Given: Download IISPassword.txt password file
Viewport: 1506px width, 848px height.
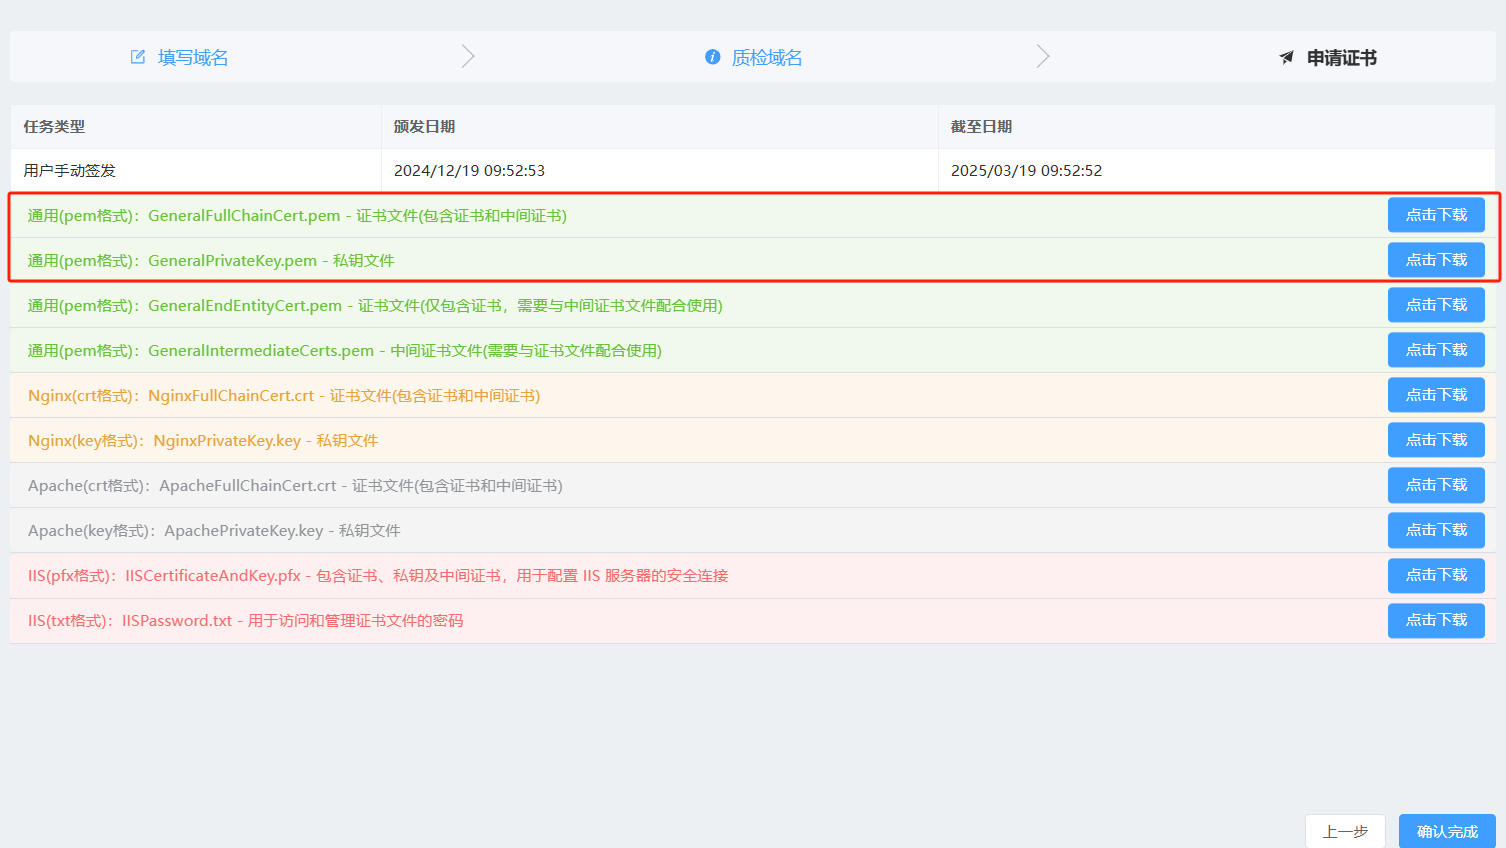Looking at the screenshot, I should tap(1435, 620).
